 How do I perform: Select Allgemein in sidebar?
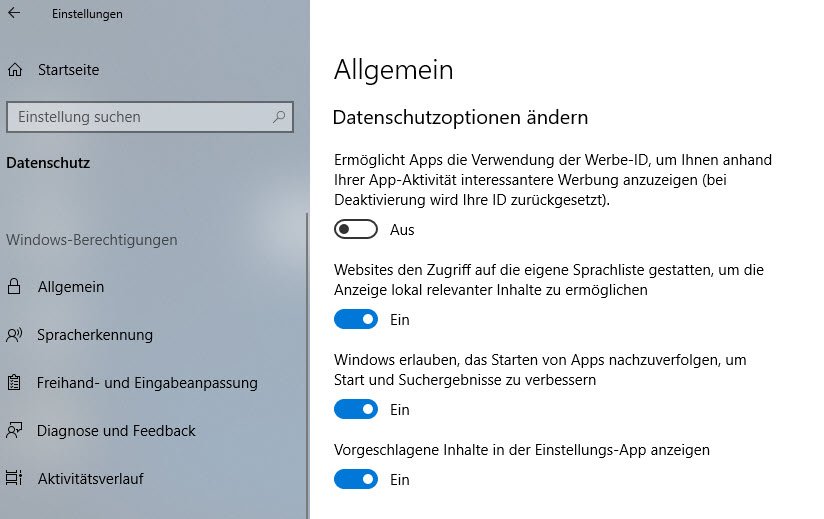coord(71,287)
